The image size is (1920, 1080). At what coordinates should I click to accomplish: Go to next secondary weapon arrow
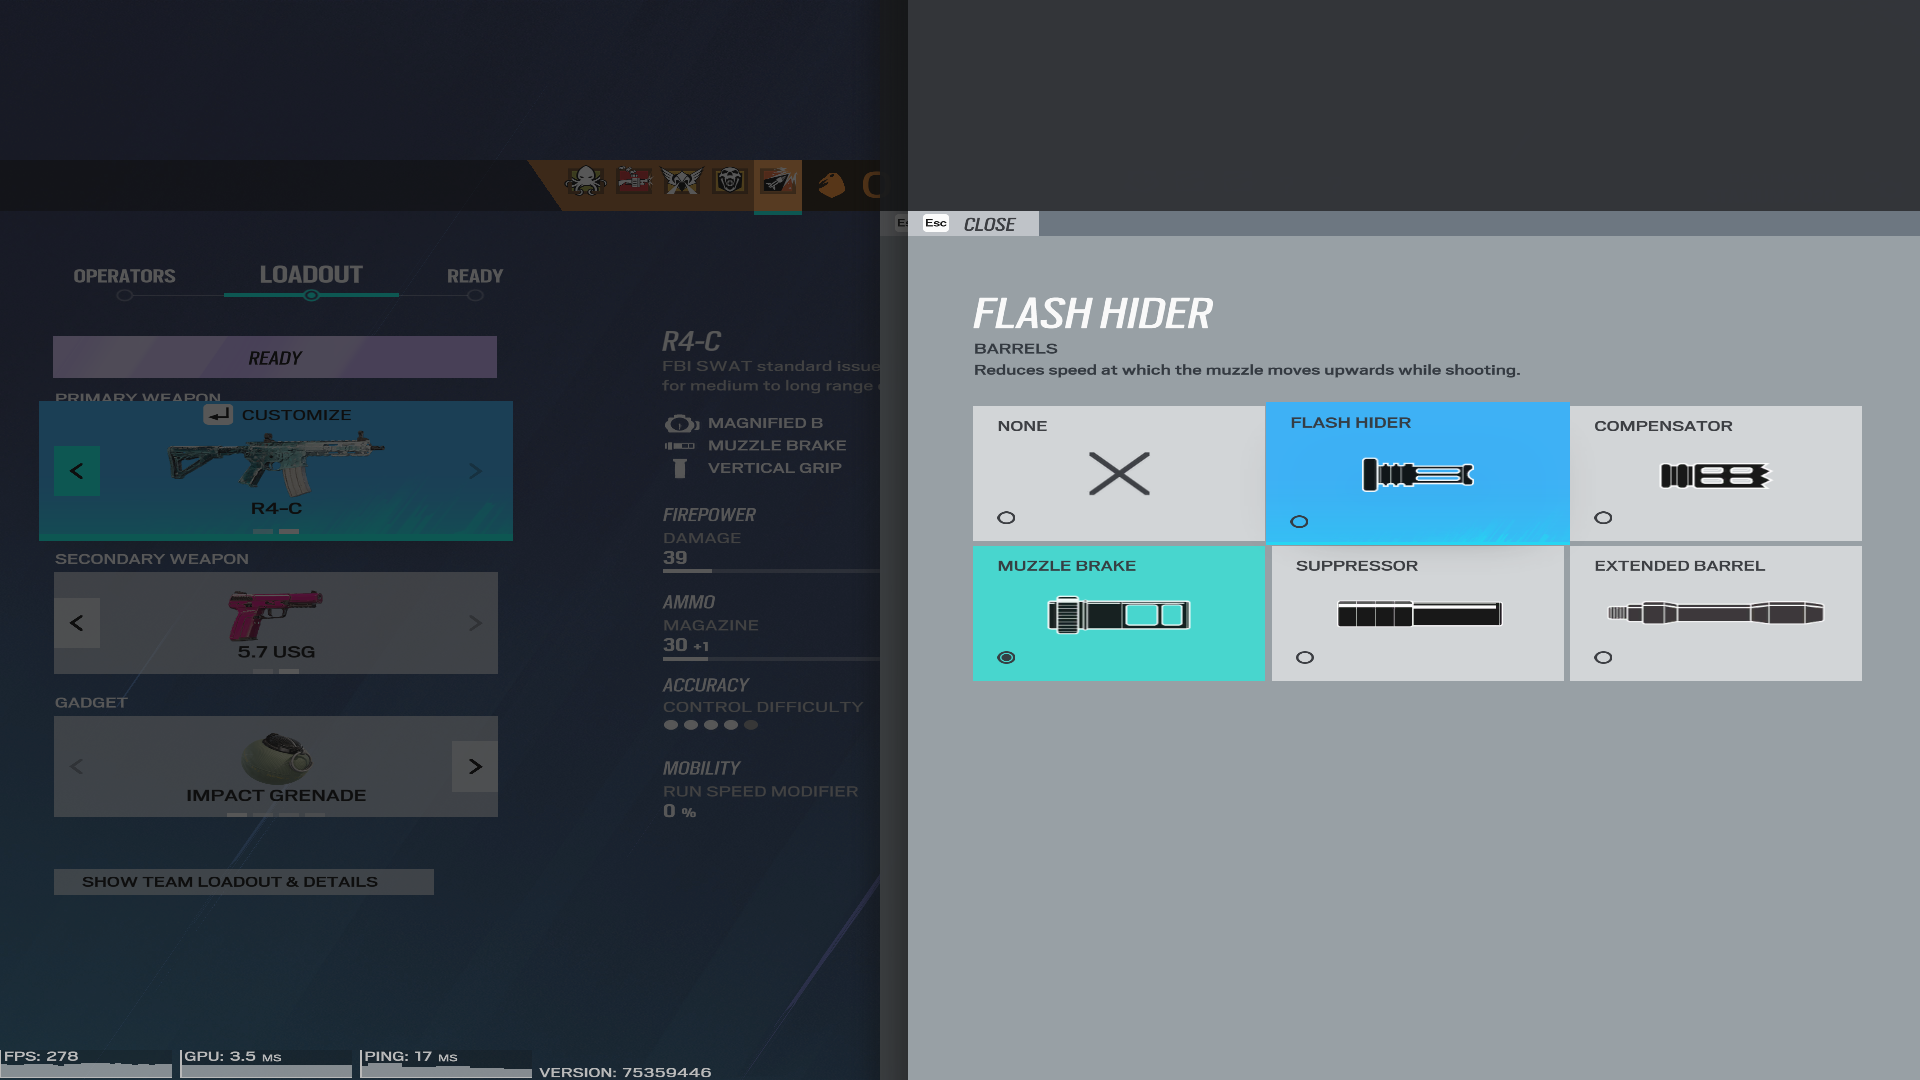point(475,623)
